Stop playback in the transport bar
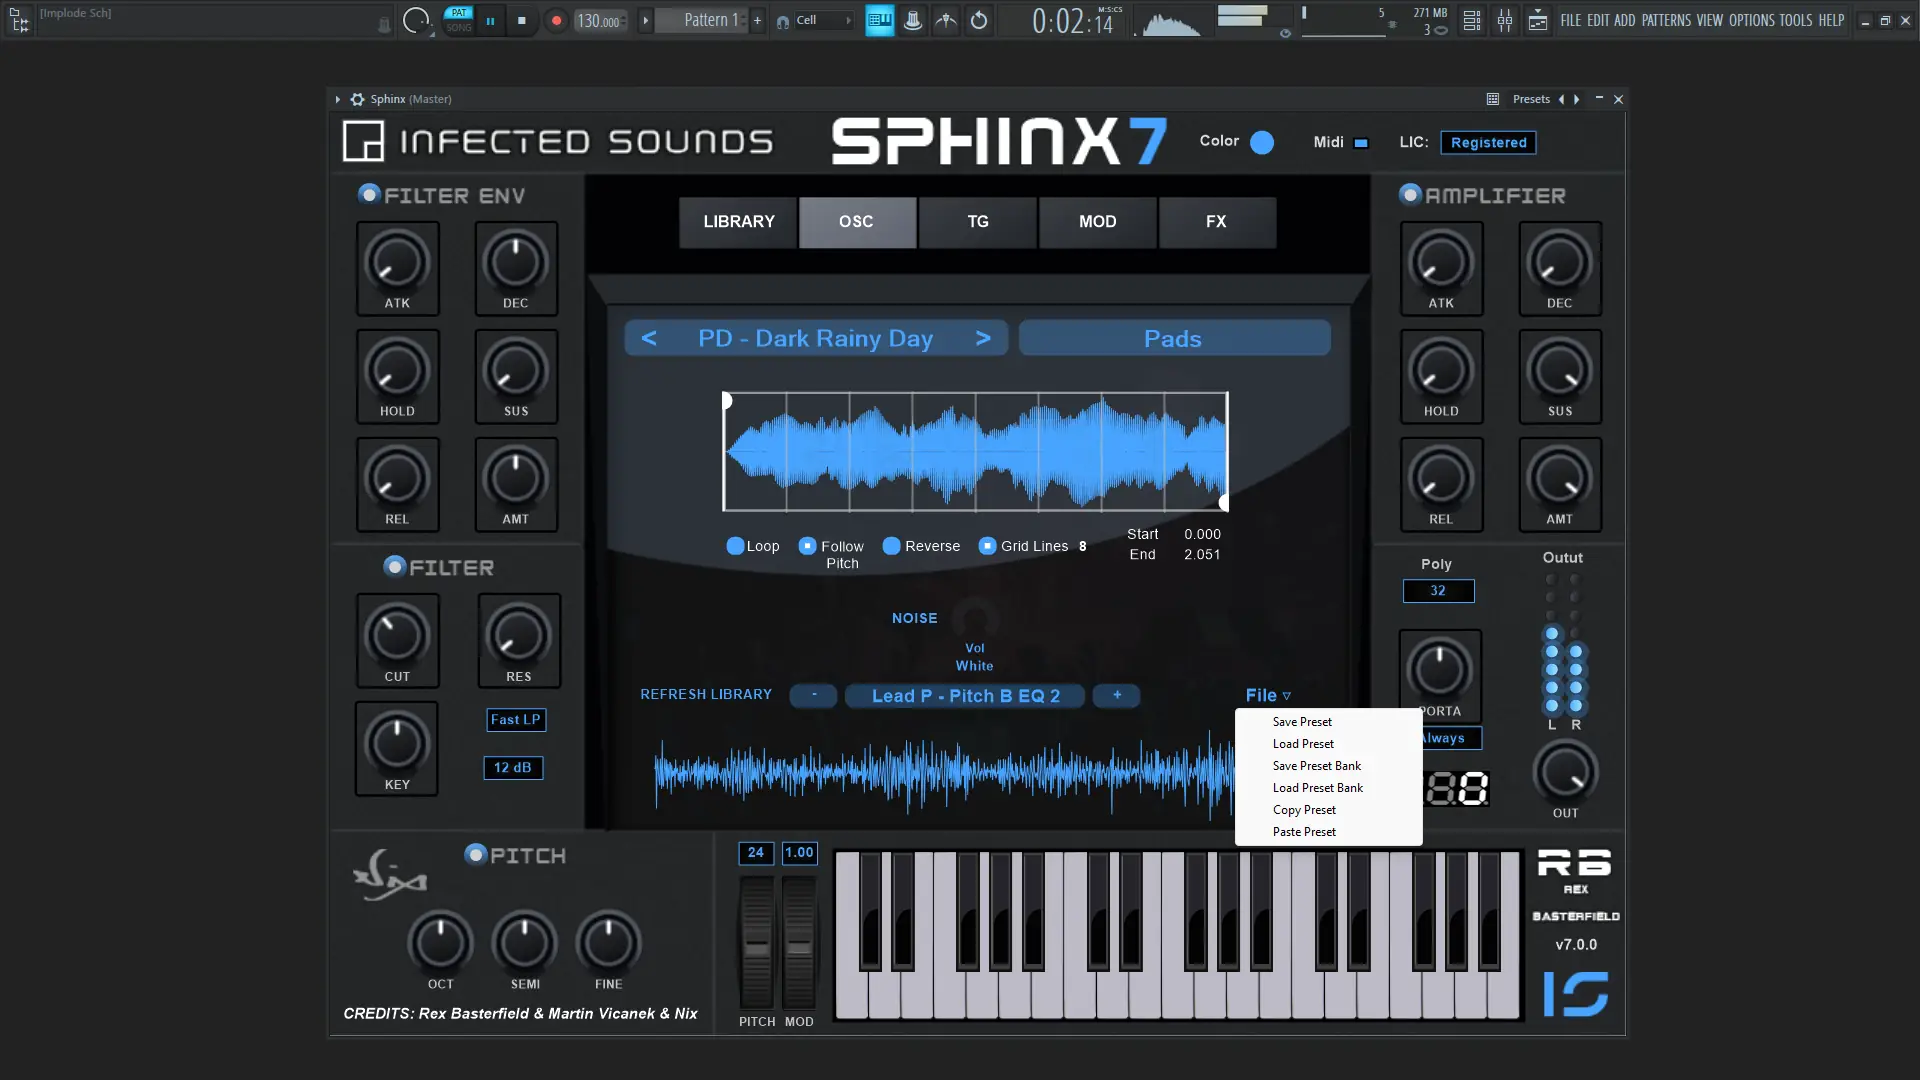This screenshot has height=1080, width=1920. coord(521,20)
